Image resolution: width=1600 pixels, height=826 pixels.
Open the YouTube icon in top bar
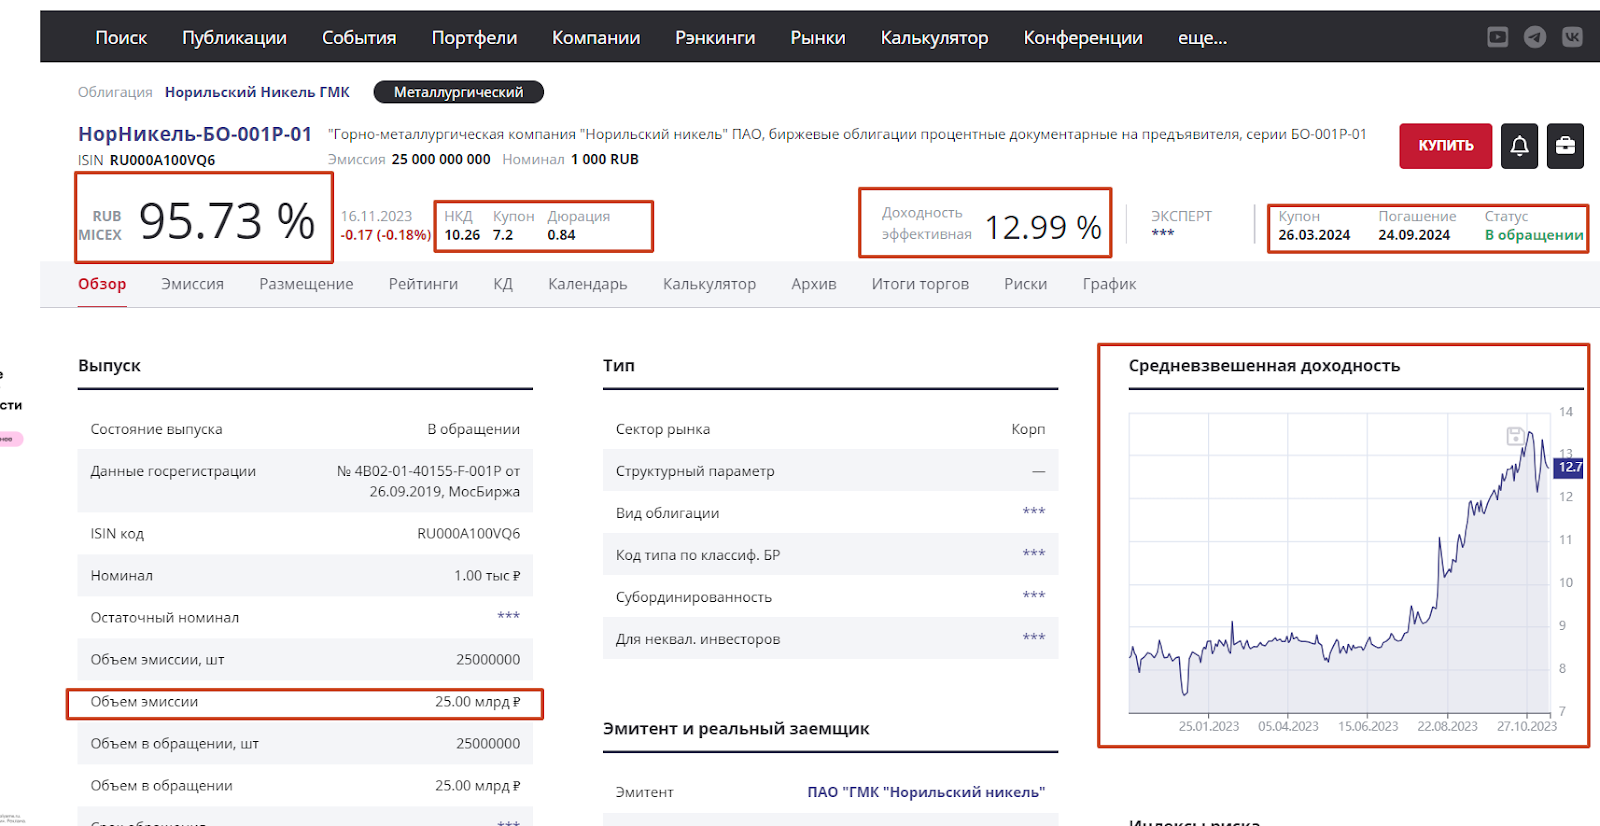pyautogui.click(x=1497, y=37)
